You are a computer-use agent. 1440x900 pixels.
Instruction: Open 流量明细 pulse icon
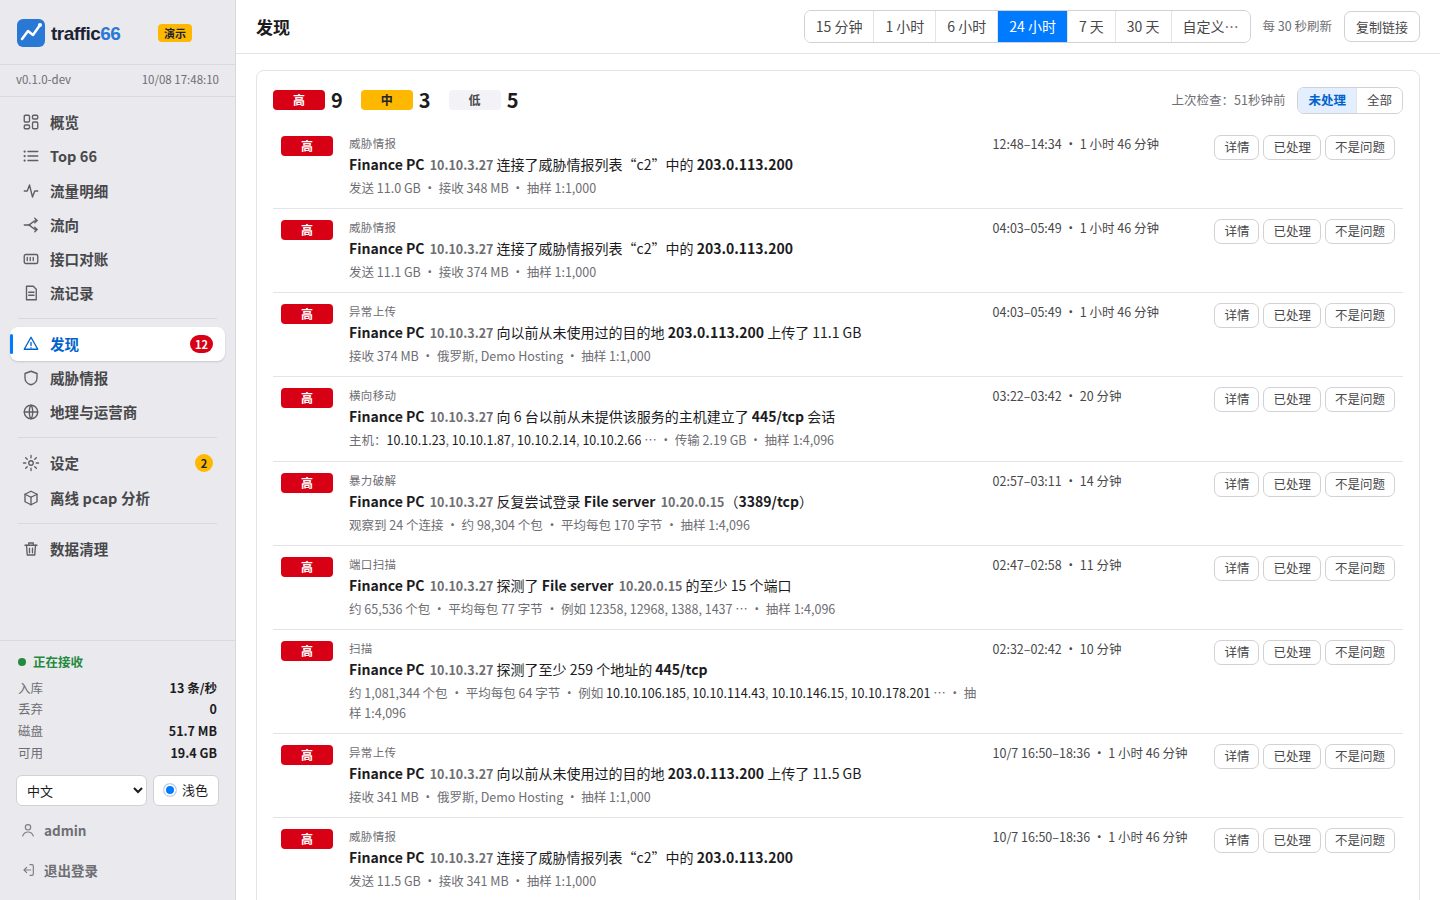(x=31, y=191)
